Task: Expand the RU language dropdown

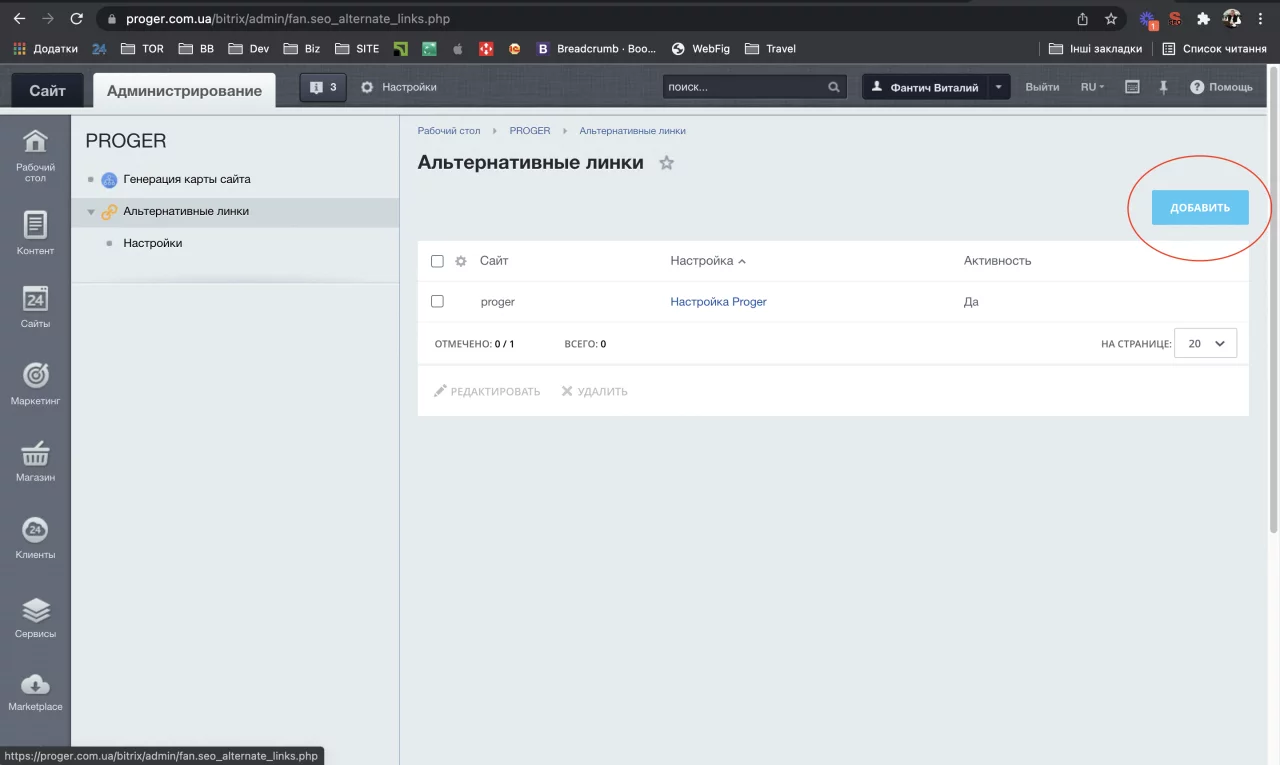Action: click(x=1092, y=87)
